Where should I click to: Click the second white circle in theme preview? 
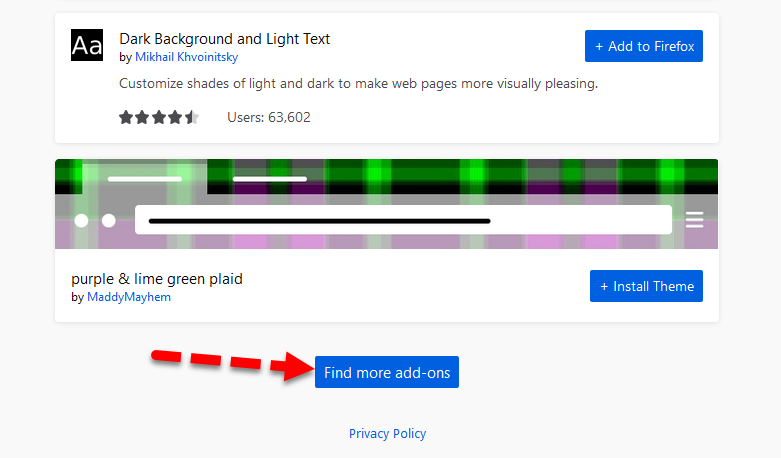(109, 220)
